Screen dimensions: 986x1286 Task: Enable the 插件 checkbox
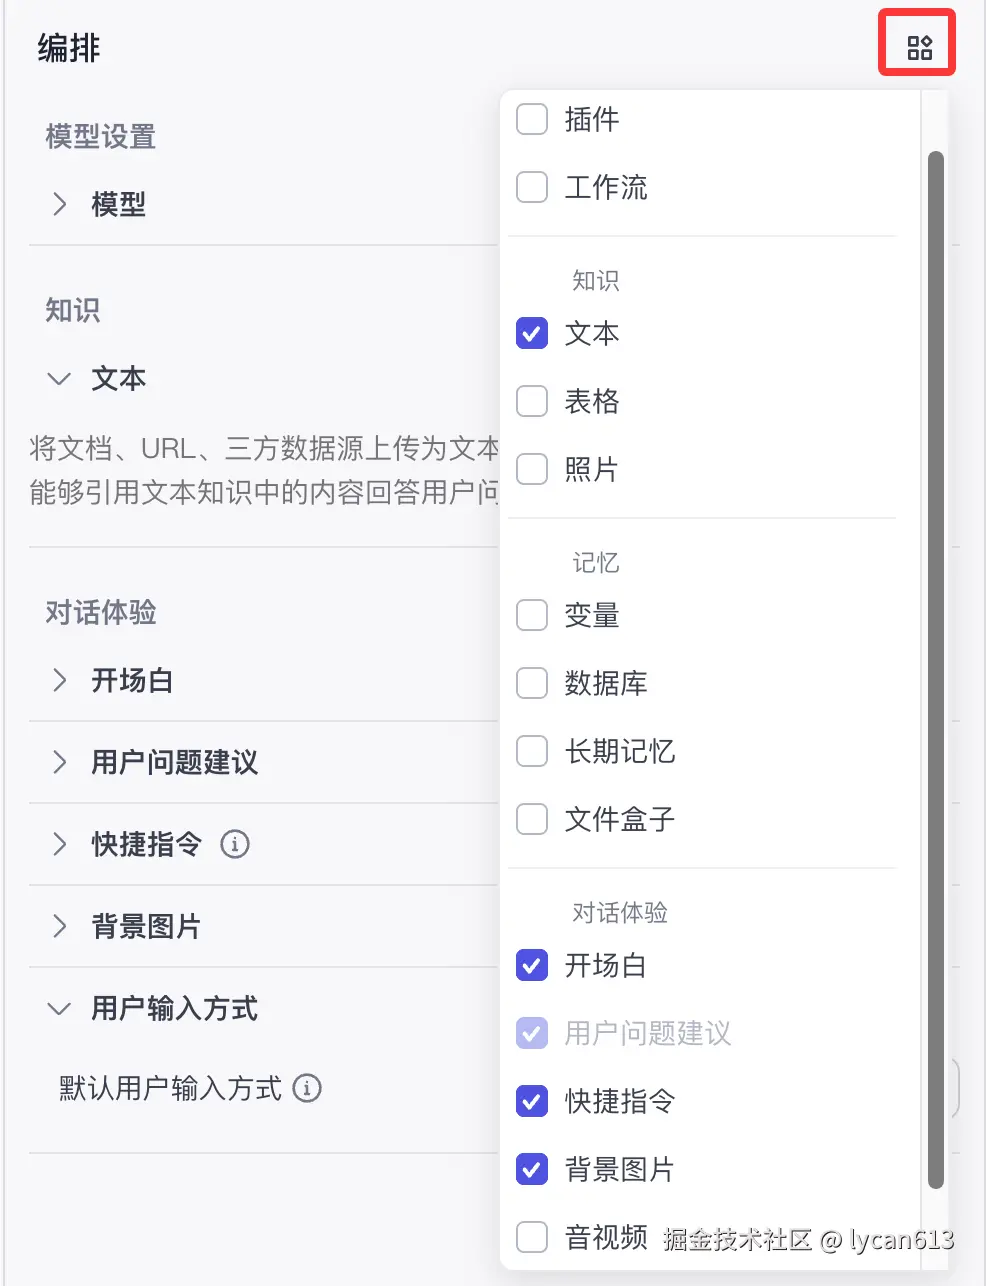click(532, 119)
